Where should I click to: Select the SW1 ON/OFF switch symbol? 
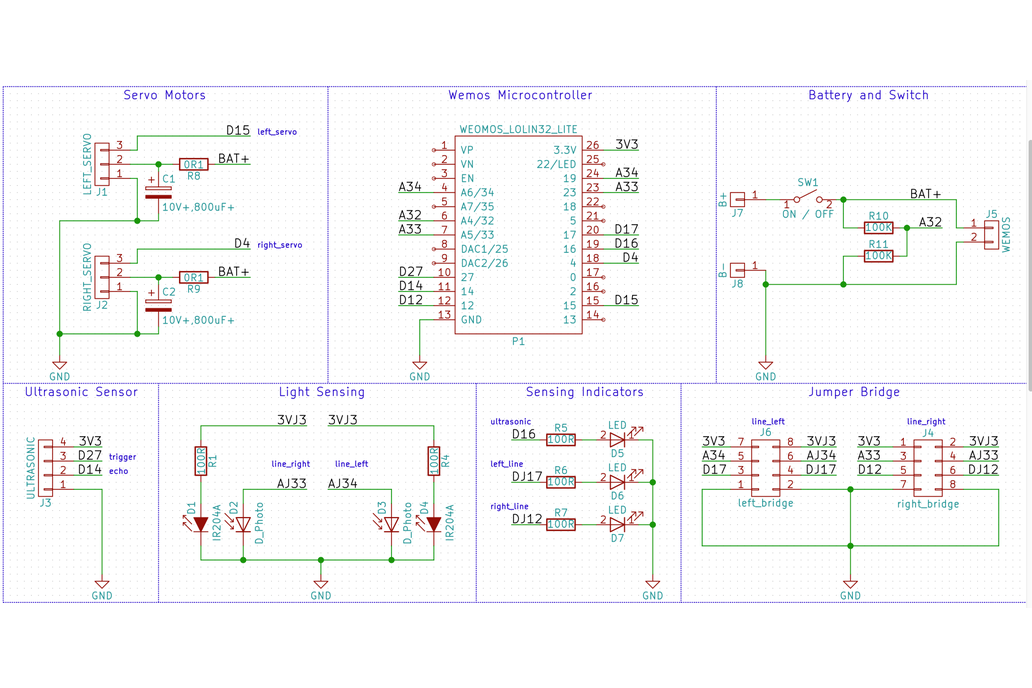tap(808, 199)
